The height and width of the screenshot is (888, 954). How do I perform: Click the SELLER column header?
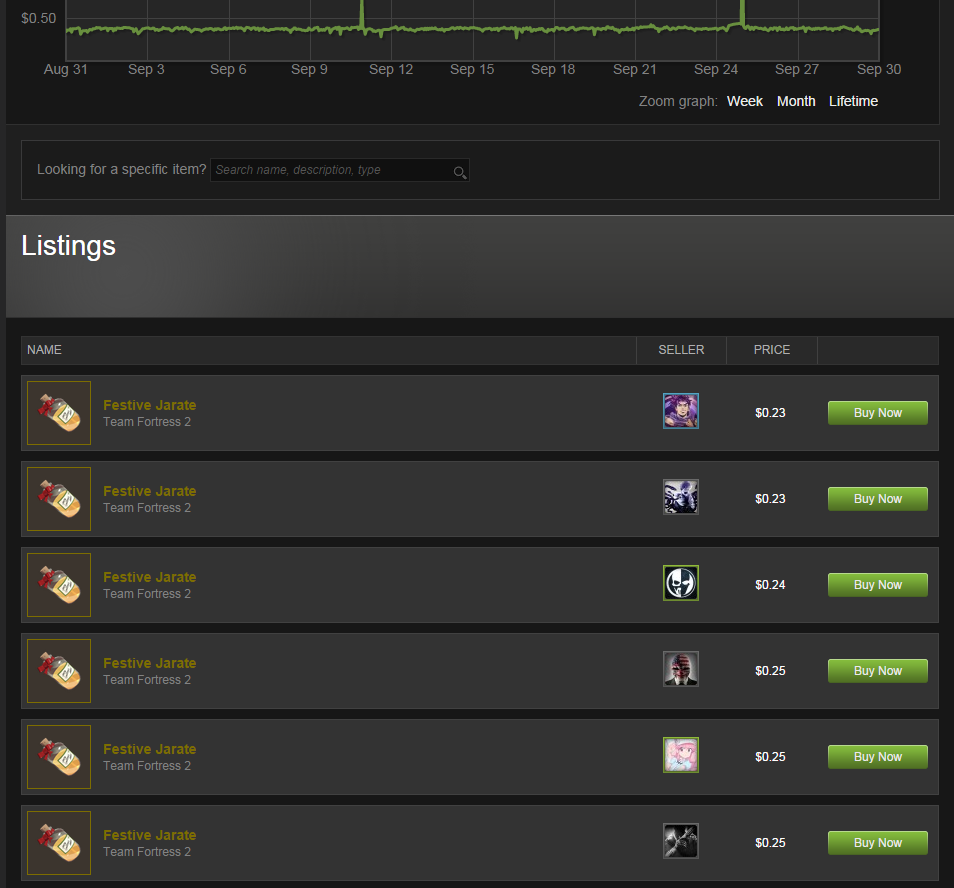(681, 350)
